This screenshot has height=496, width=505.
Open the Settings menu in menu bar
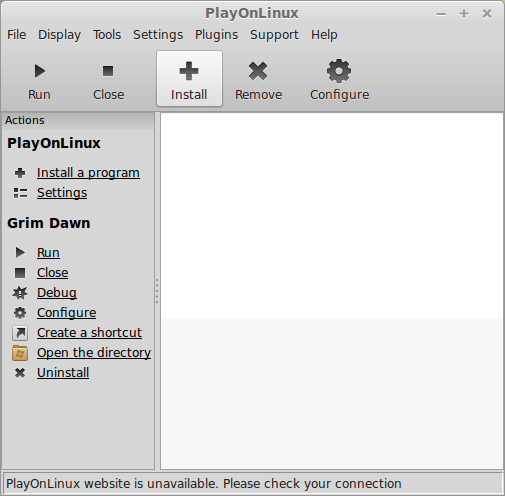click(x=158, y=35)
